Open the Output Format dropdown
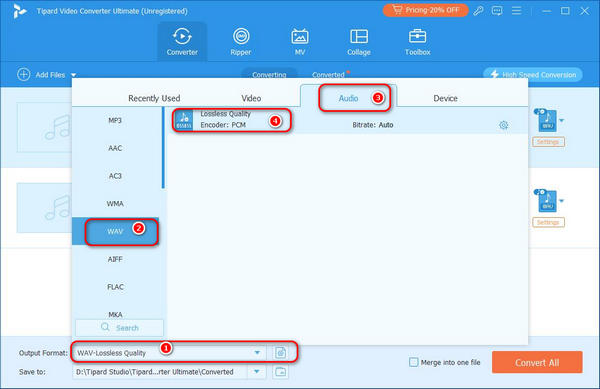 pos(257,353)
